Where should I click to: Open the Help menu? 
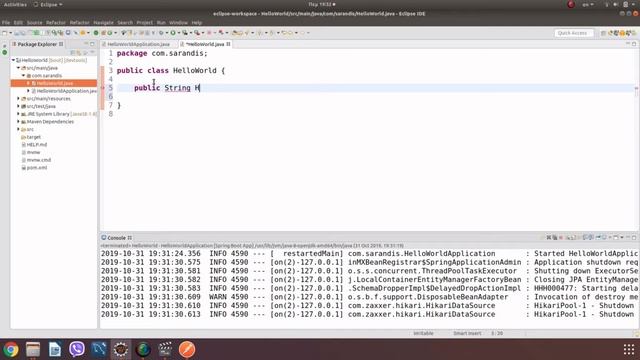(x=197, y=22)
